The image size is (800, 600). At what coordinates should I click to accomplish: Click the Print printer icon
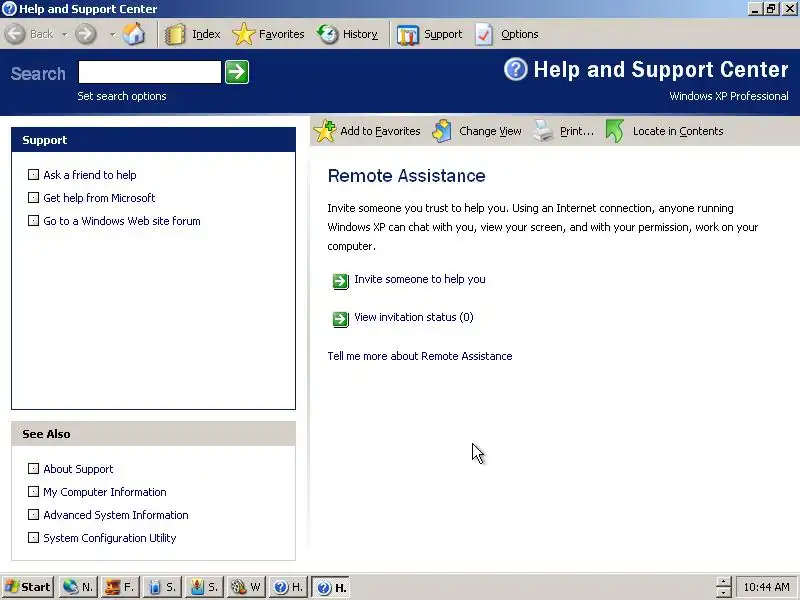(543, 131)
